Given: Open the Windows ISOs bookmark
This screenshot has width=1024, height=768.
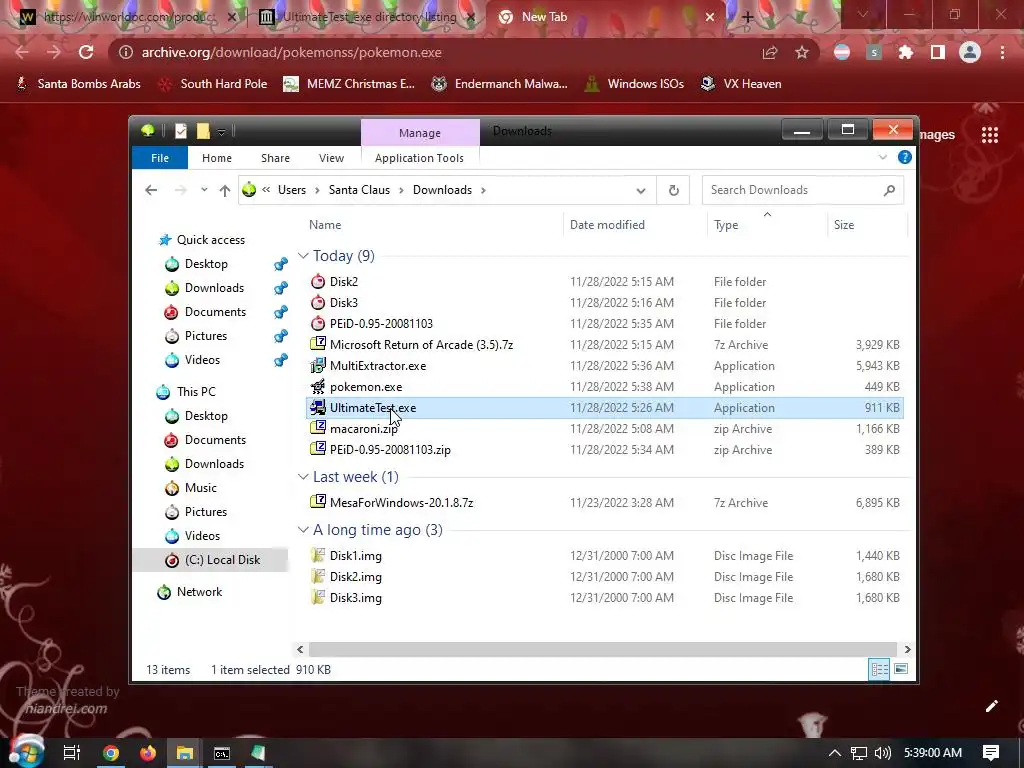Looking at the screenshot, I should [633, 84].
